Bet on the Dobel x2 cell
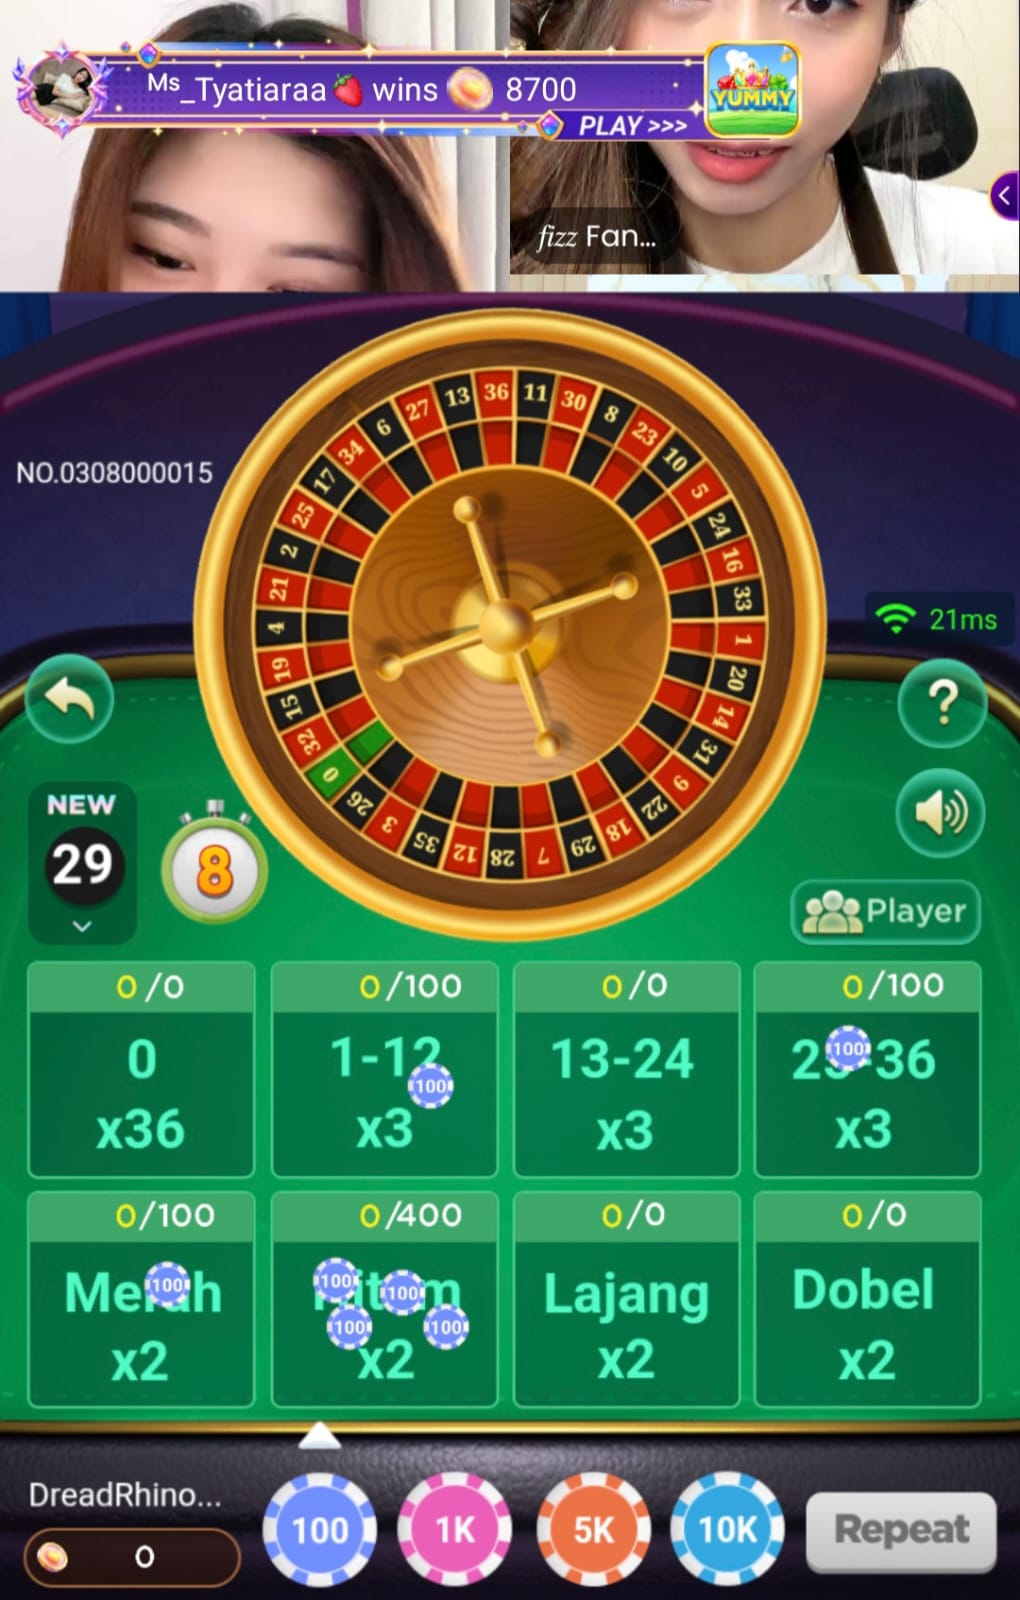The height and width of the screenshot is (1600, 1020). point(867,1299)
